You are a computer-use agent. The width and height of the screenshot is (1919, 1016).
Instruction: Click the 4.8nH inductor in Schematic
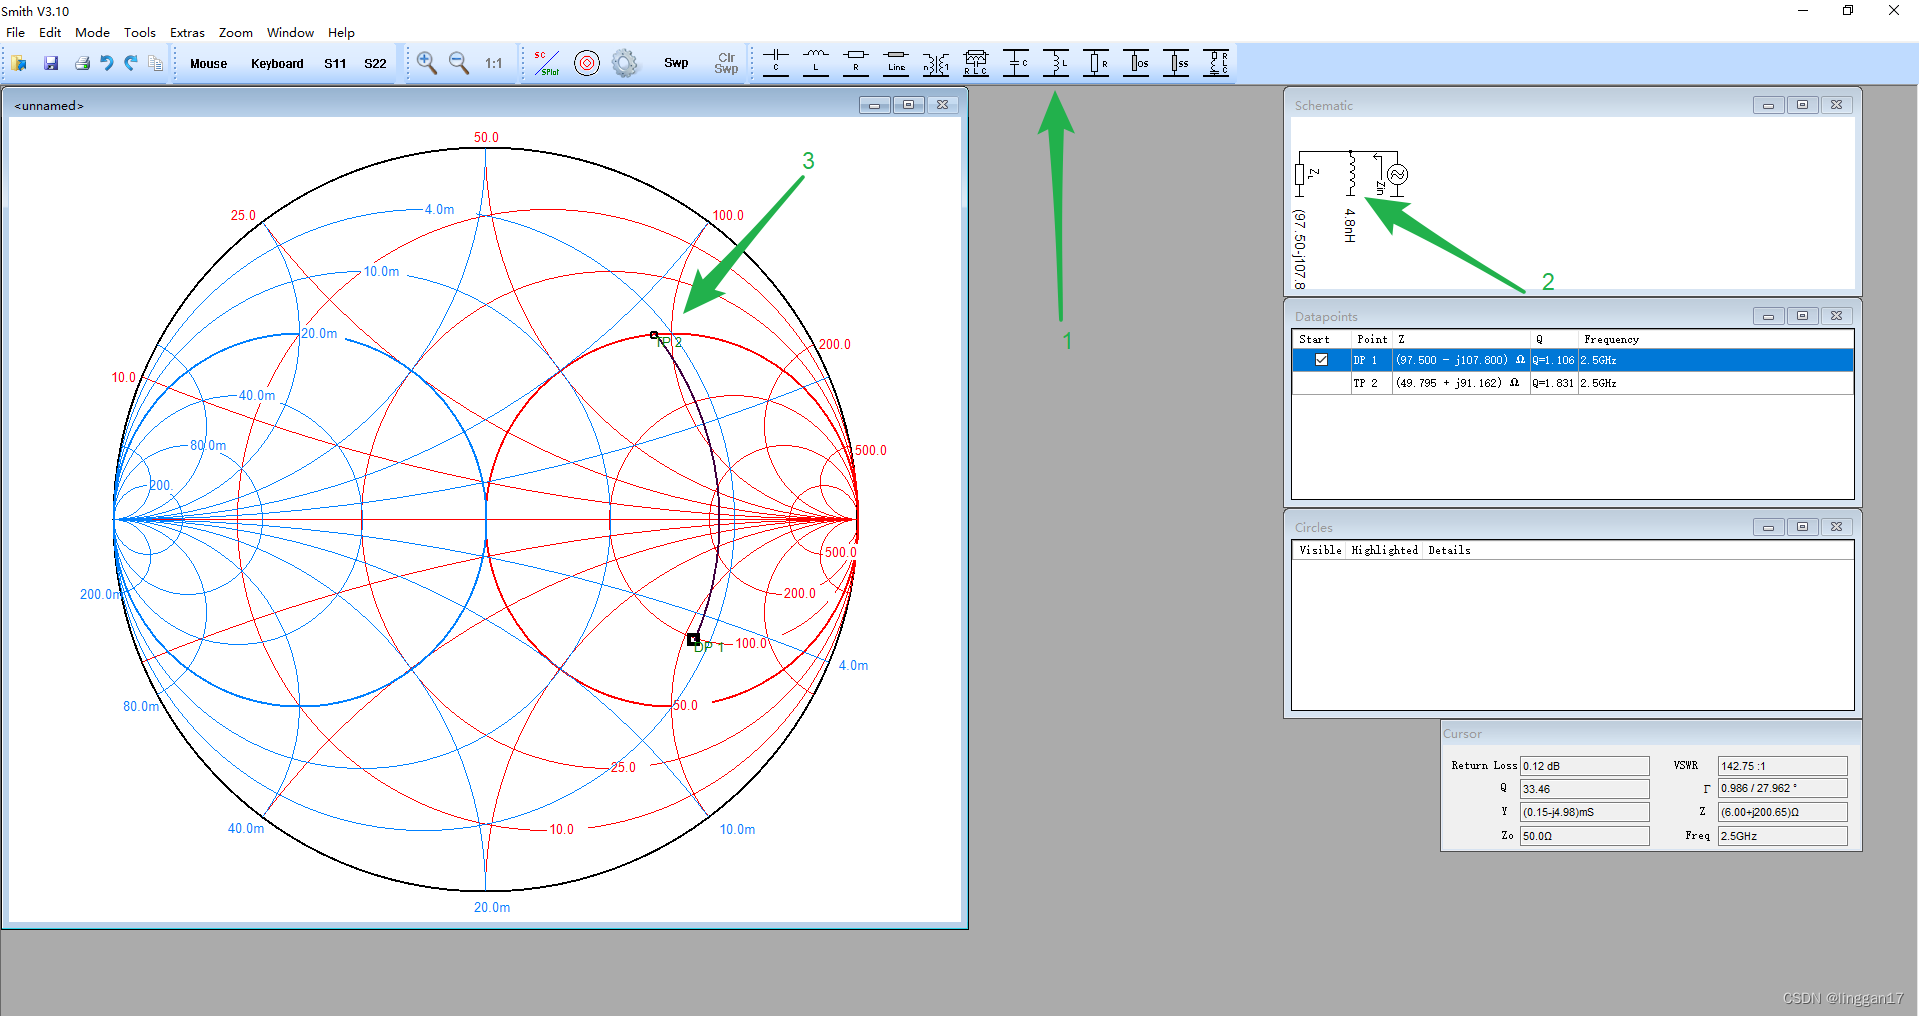[x=1350, y=173]
